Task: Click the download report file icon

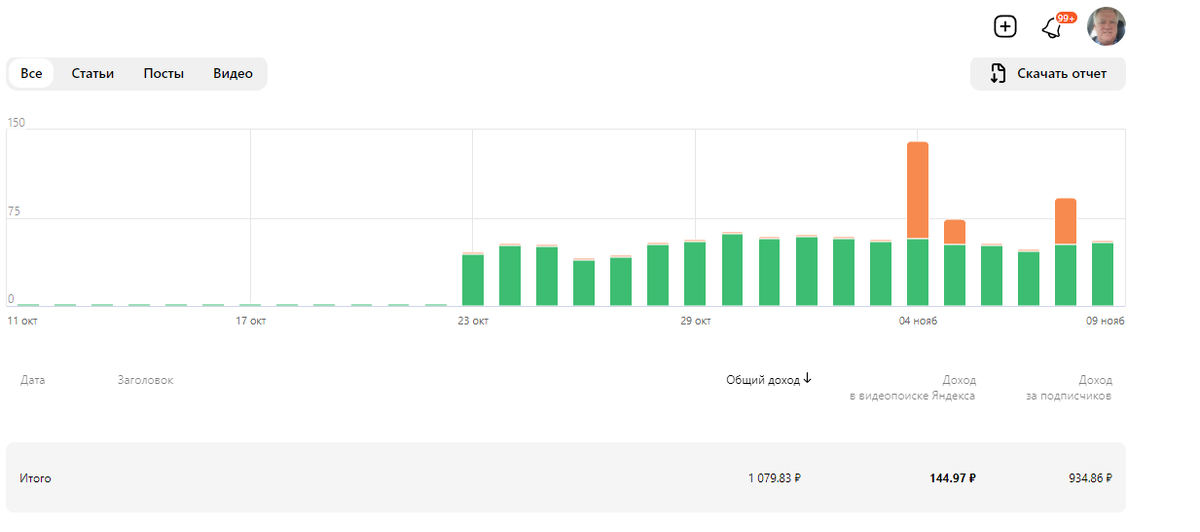Action: (997, 73)
